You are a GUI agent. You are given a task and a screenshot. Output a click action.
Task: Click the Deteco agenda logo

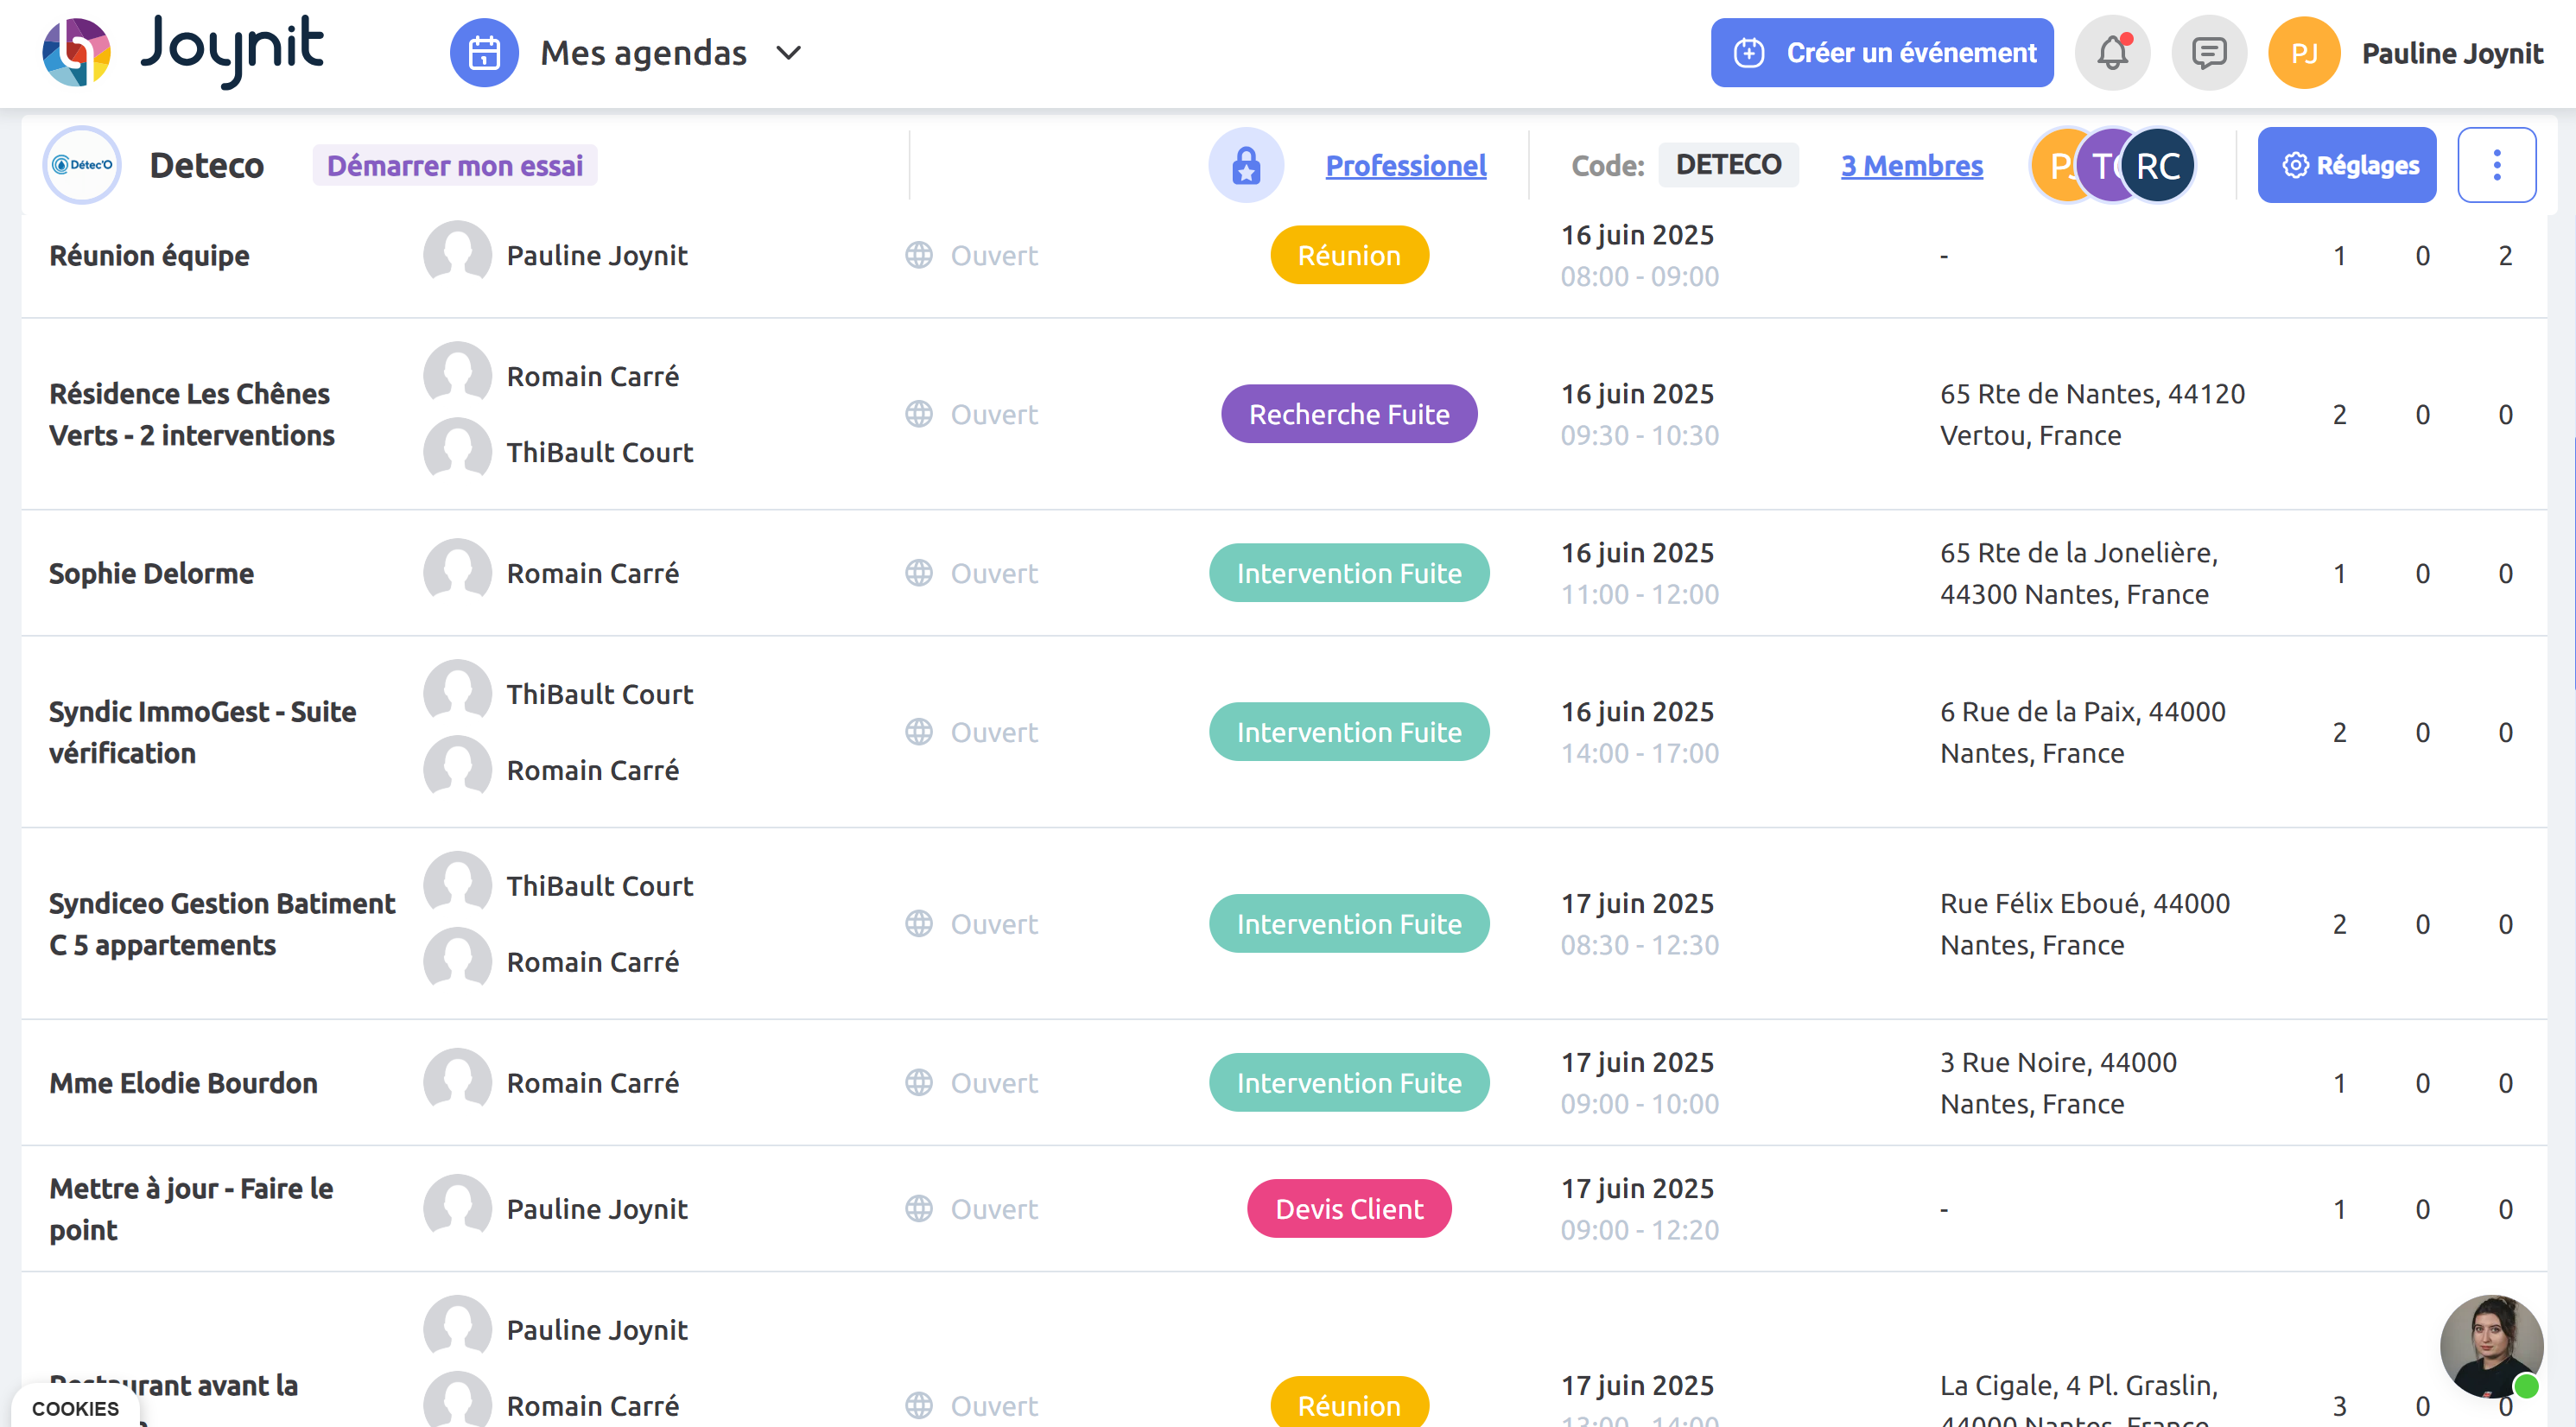click(x=82, y=165)
